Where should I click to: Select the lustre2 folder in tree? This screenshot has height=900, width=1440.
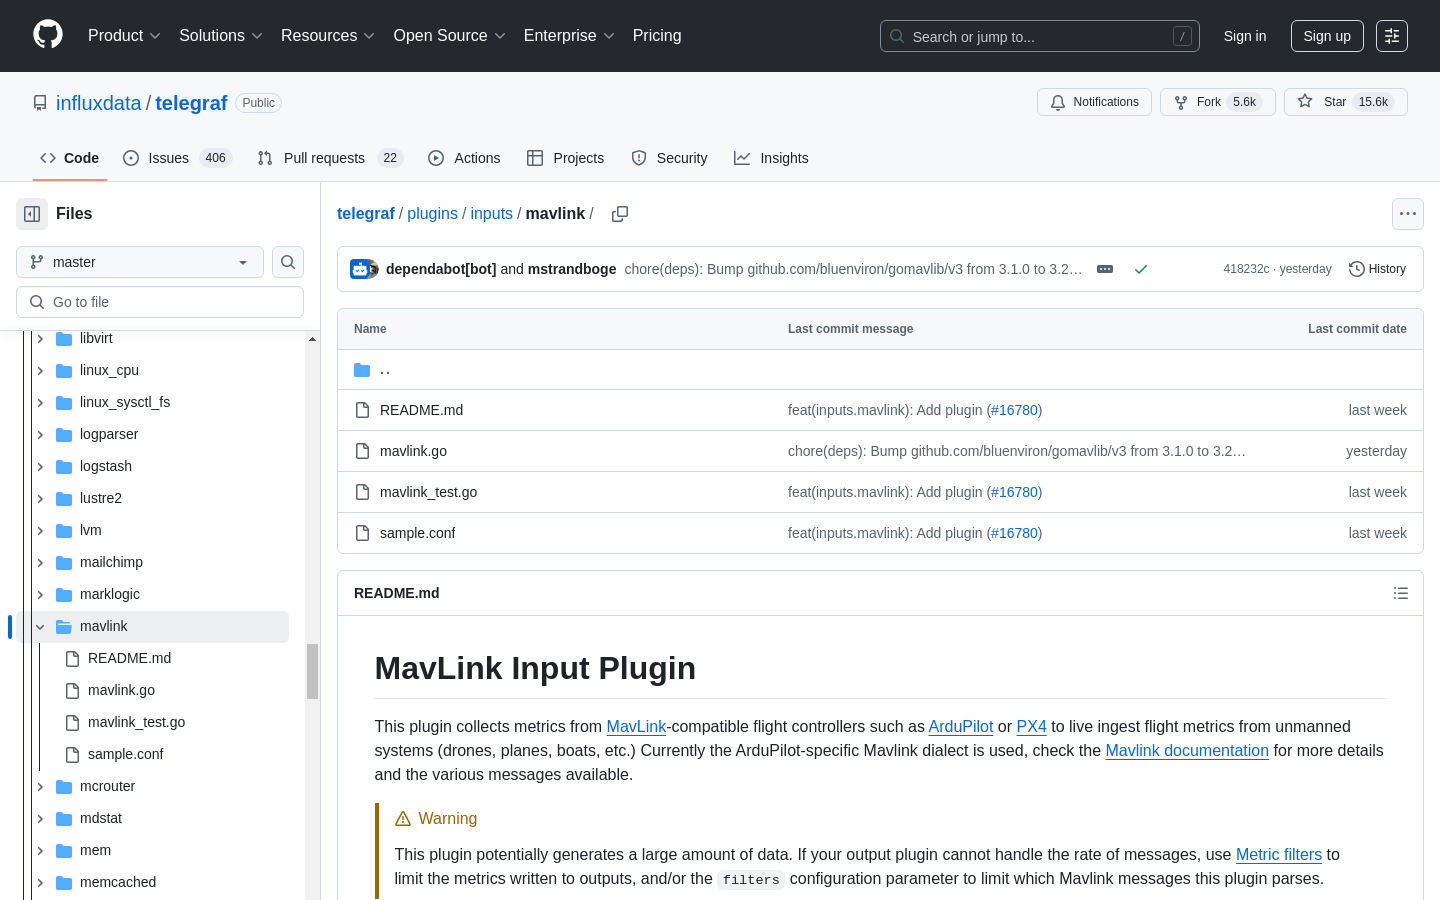point(101,498)
